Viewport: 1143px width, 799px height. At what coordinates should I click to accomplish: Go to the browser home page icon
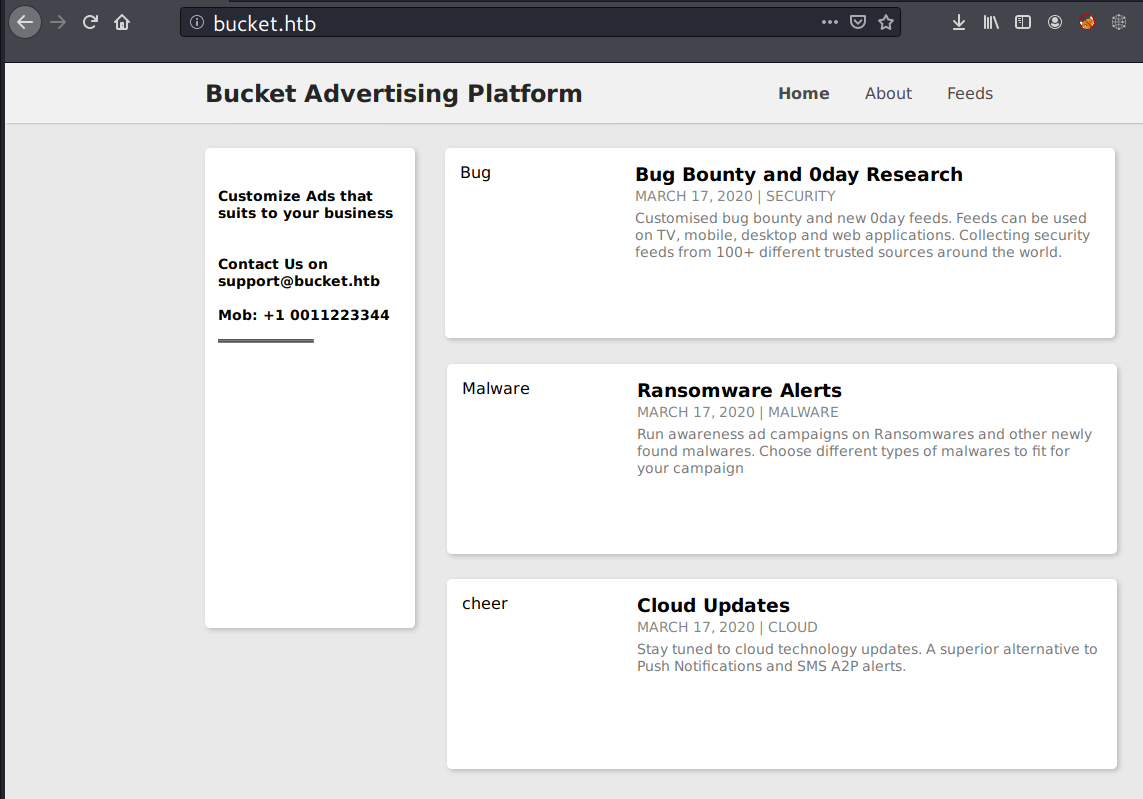click(x=122, y=22)
